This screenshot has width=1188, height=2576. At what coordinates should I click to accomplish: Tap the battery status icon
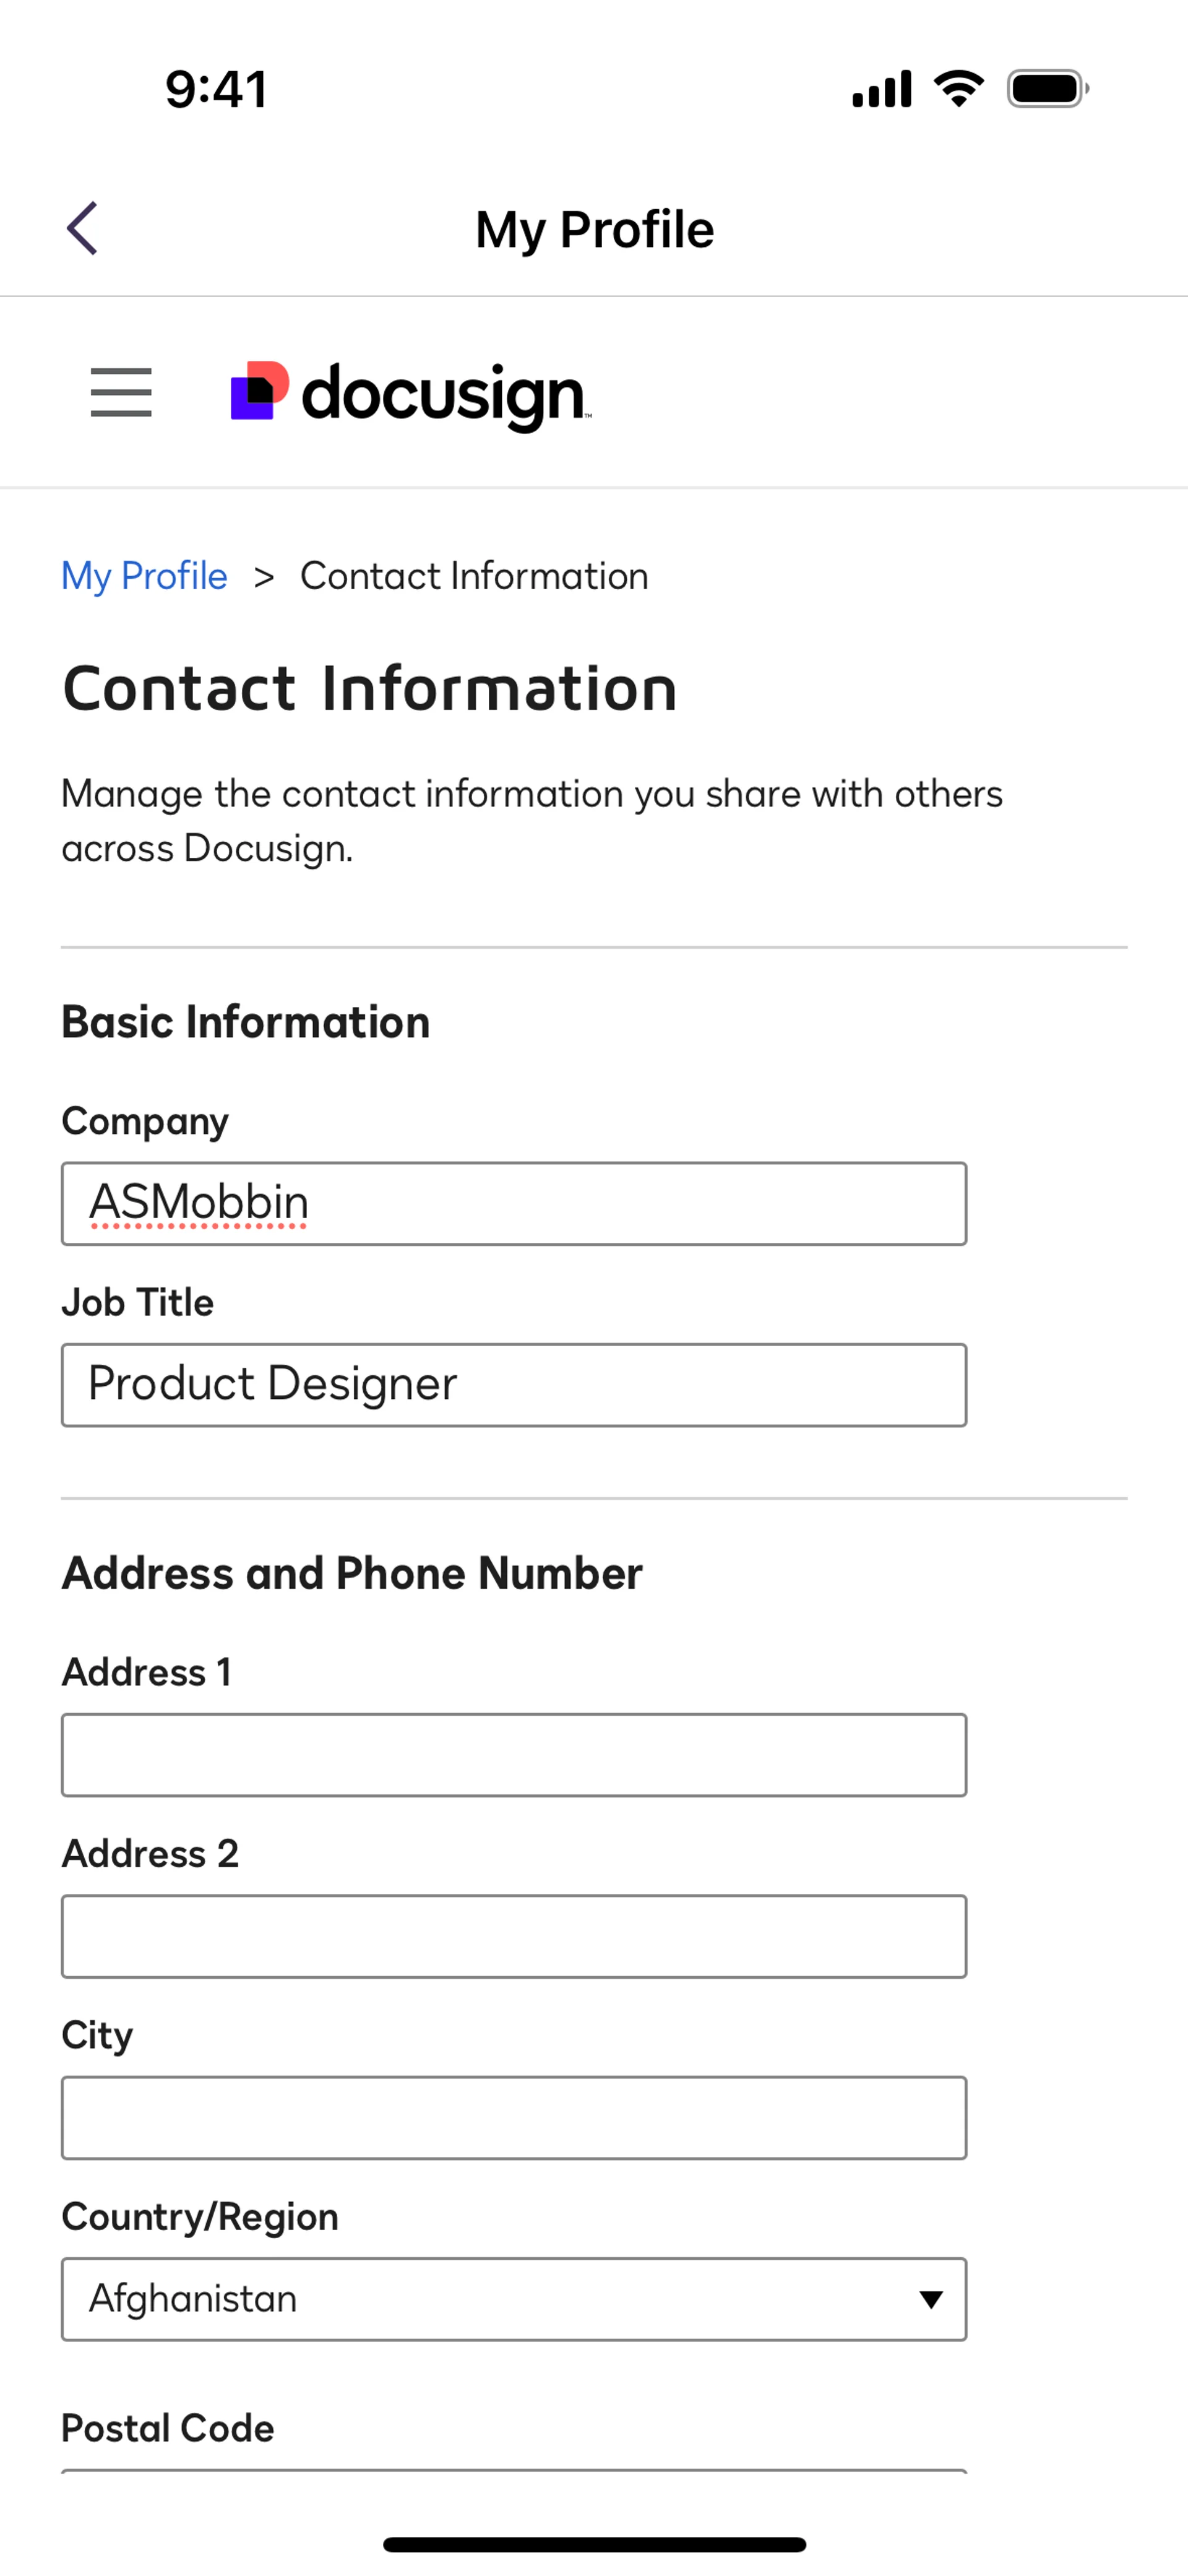tap(1046, 89)
